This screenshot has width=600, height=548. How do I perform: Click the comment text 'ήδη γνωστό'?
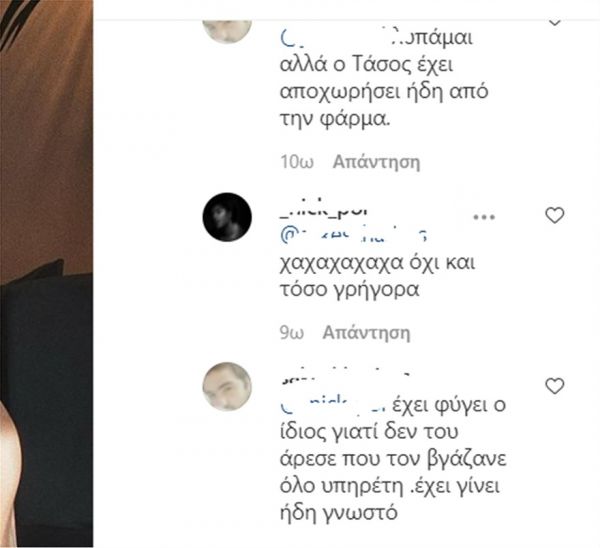[x=339, y=513]
